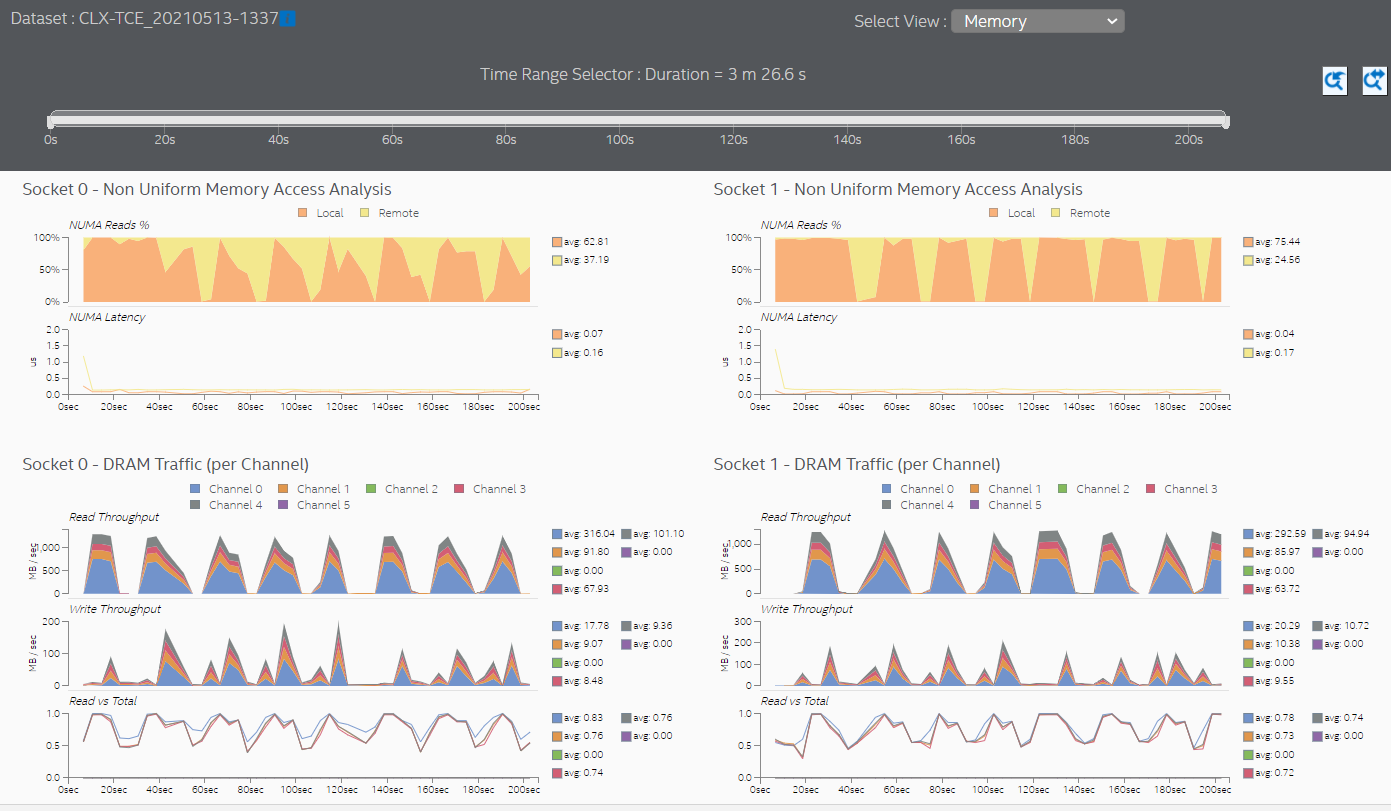Image resolution: width=1391 pixels, height=811 pixels.
Task: Toggle the Local legend swatch in Socket 1 NUMA
Action: (x=993, y=213)
